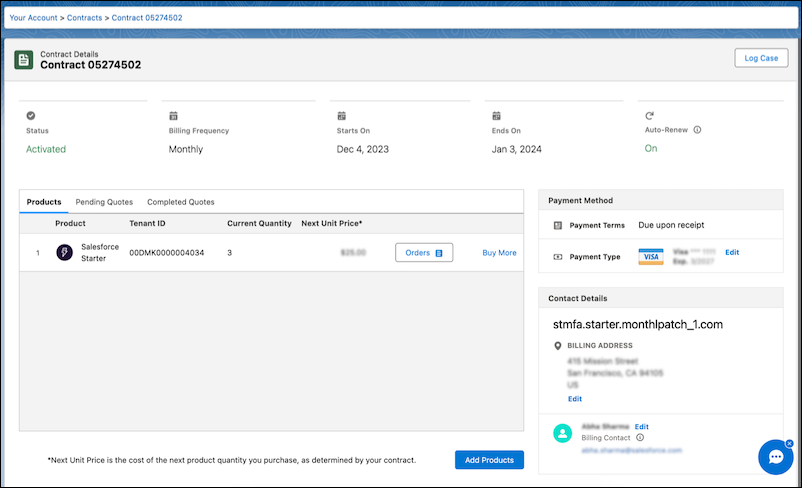This screenshot has height=488, width=802.
Task: Click the Current Quantity column header
Action: pos(259,224)
